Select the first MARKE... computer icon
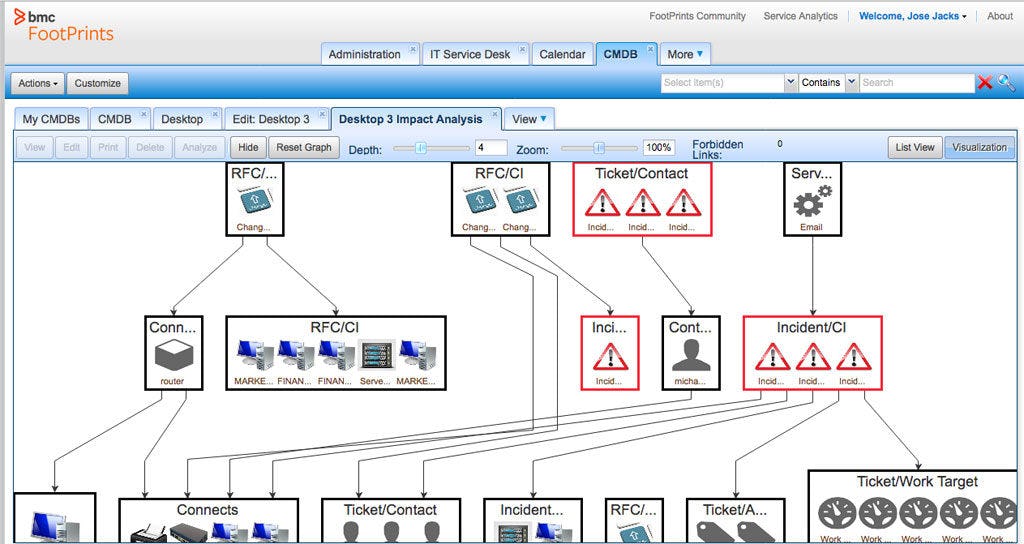The height and width of the screenshot is (544, 1024). 255,356
